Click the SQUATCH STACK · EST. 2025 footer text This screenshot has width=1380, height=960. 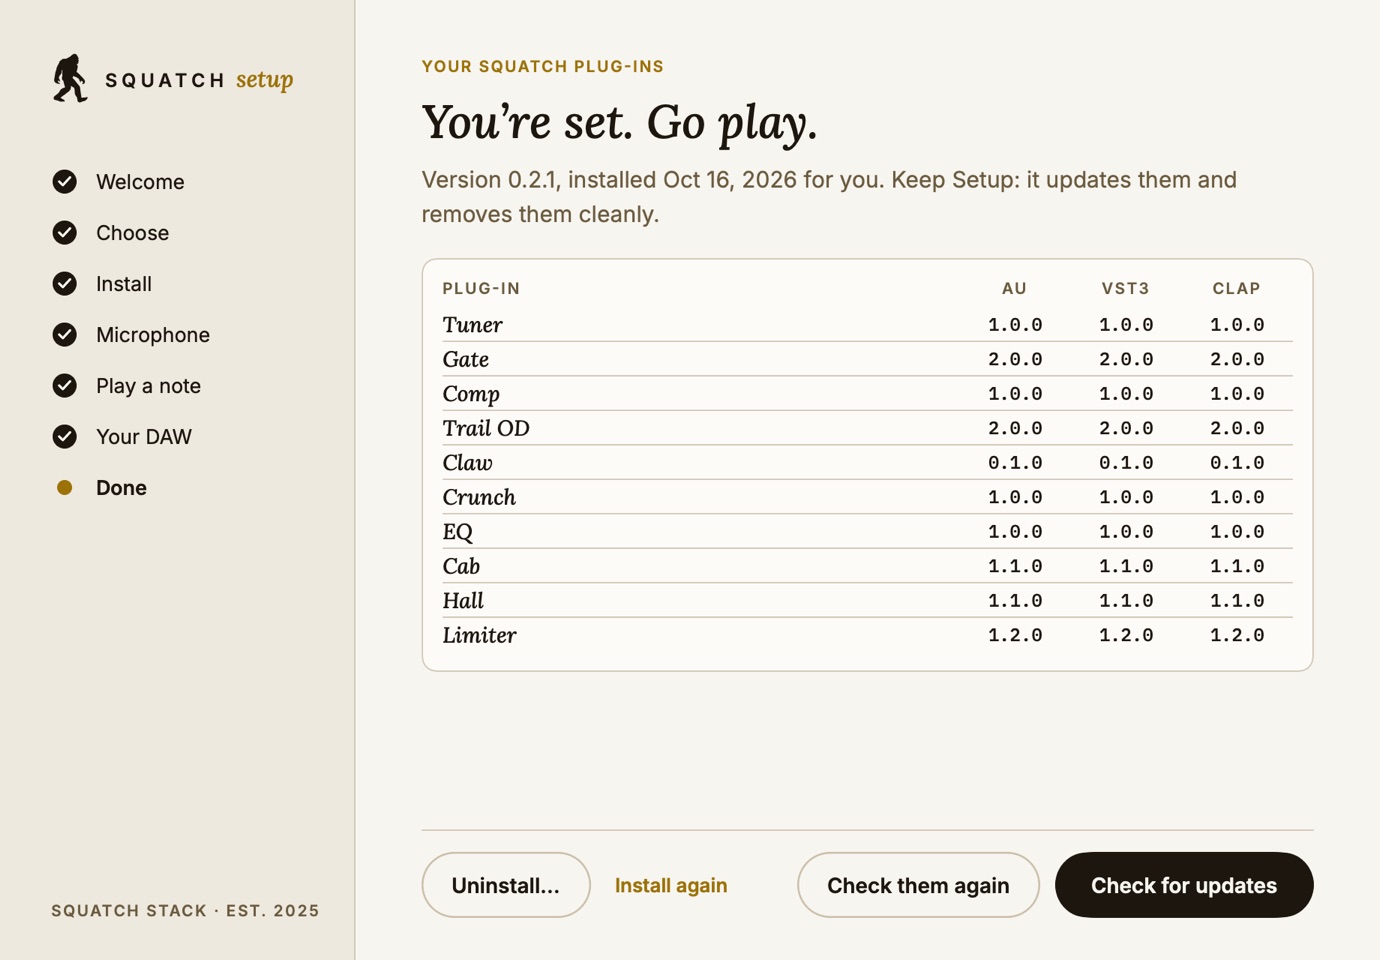(186, 910)
